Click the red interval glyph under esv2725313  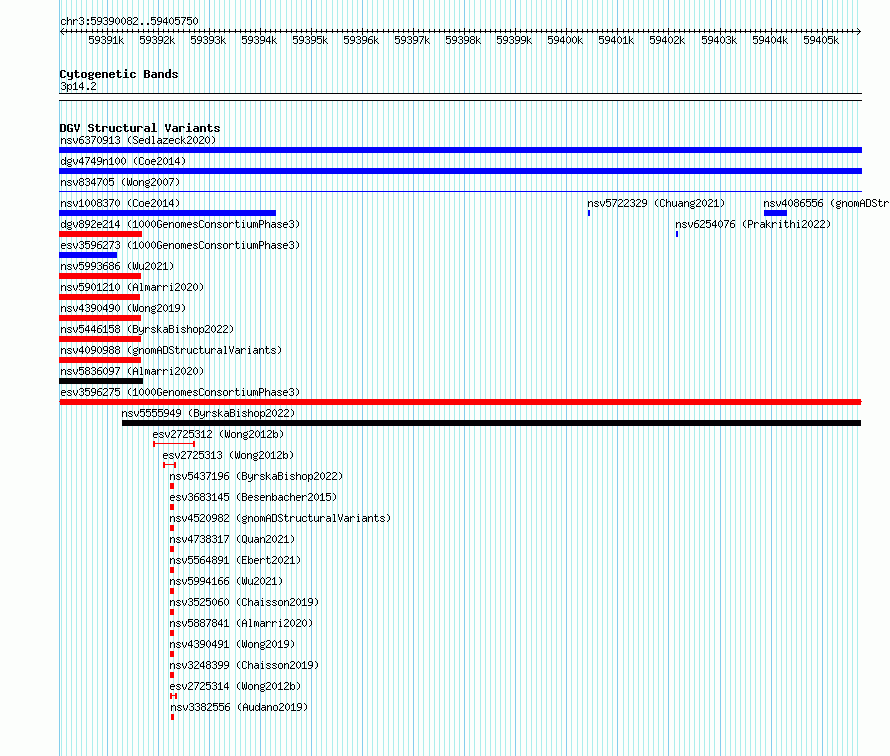click(170, 465)
